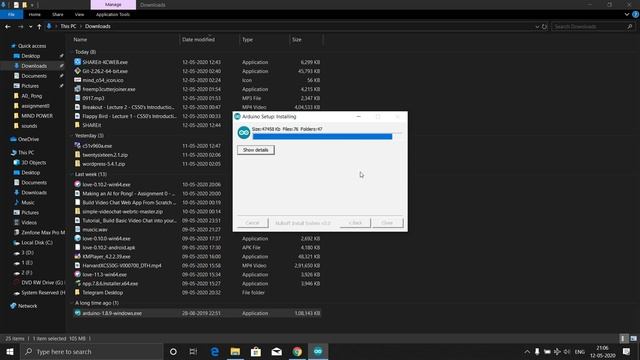Collapse the Today group
The height and width of the screenshot is (360, 640).
coord(73,52)
